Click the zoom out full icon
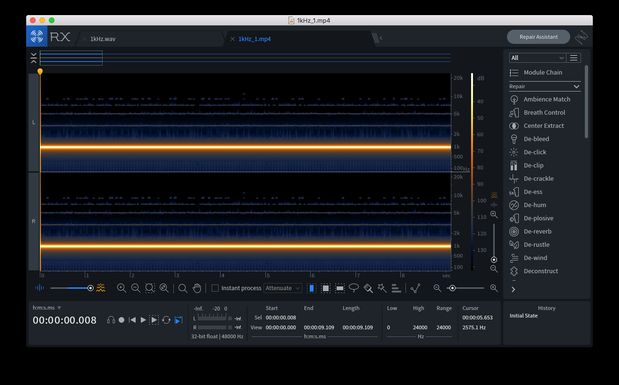Screen dimensions: 619x385 tap(164, 288)
